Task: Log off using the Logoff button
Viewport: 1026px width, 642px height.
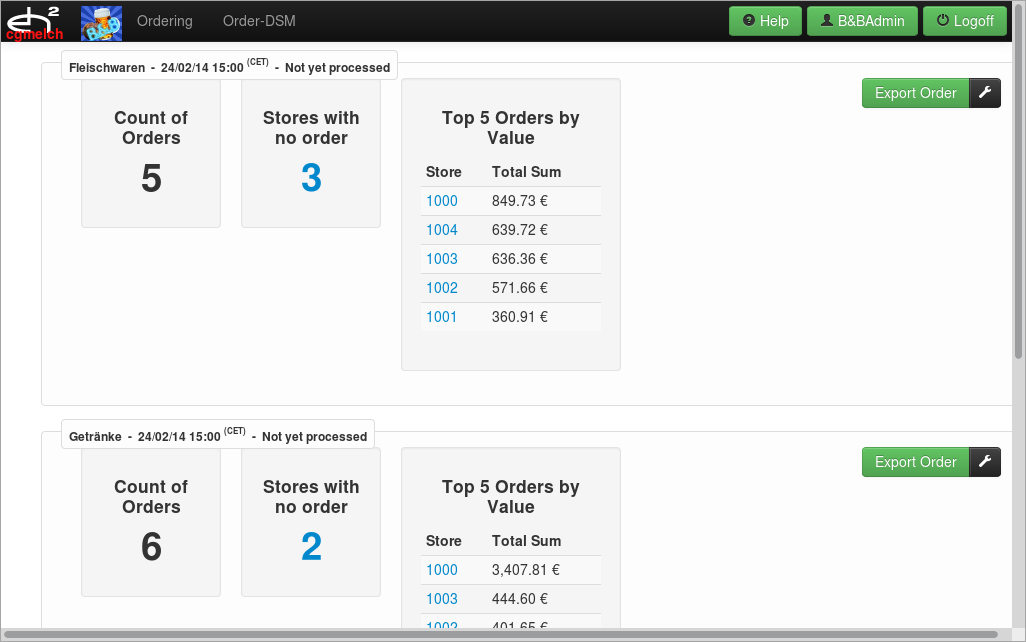Action: coord(964,21)
